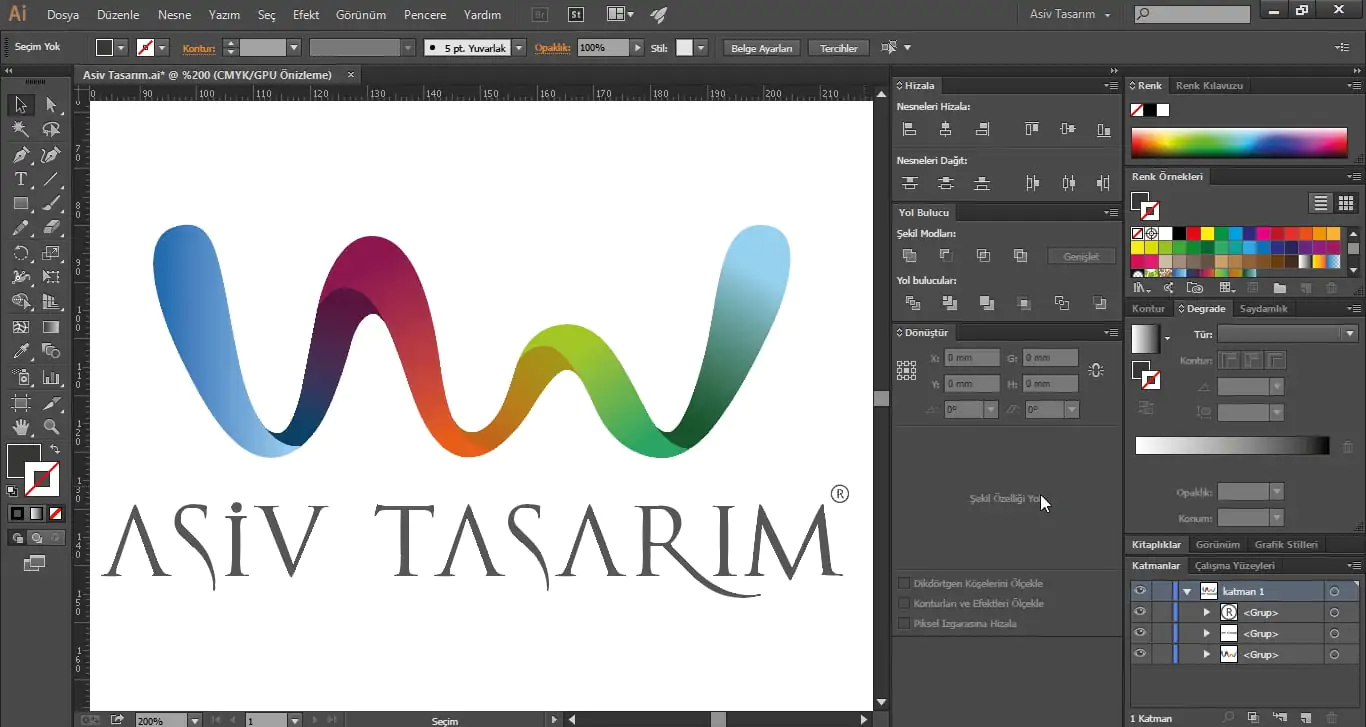Enable Dikdörtgen Köşelerini Ölçekle checkbox
Screen dimensions: 1366x727
904,583
